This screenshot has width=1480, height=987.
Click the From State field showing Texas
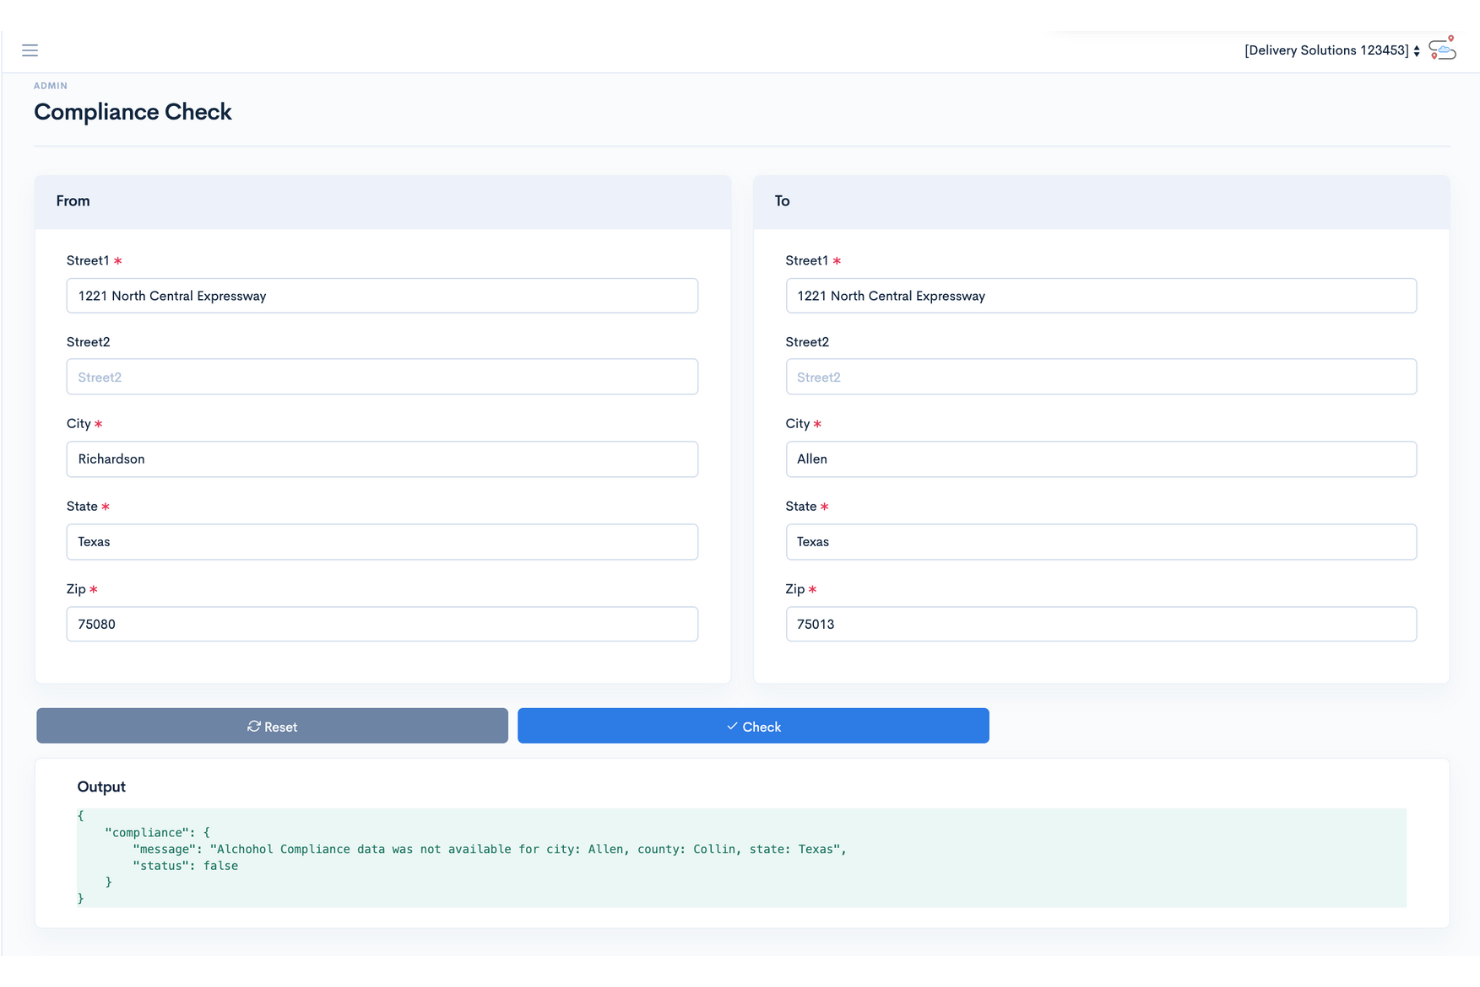click(x=382, y=541)
